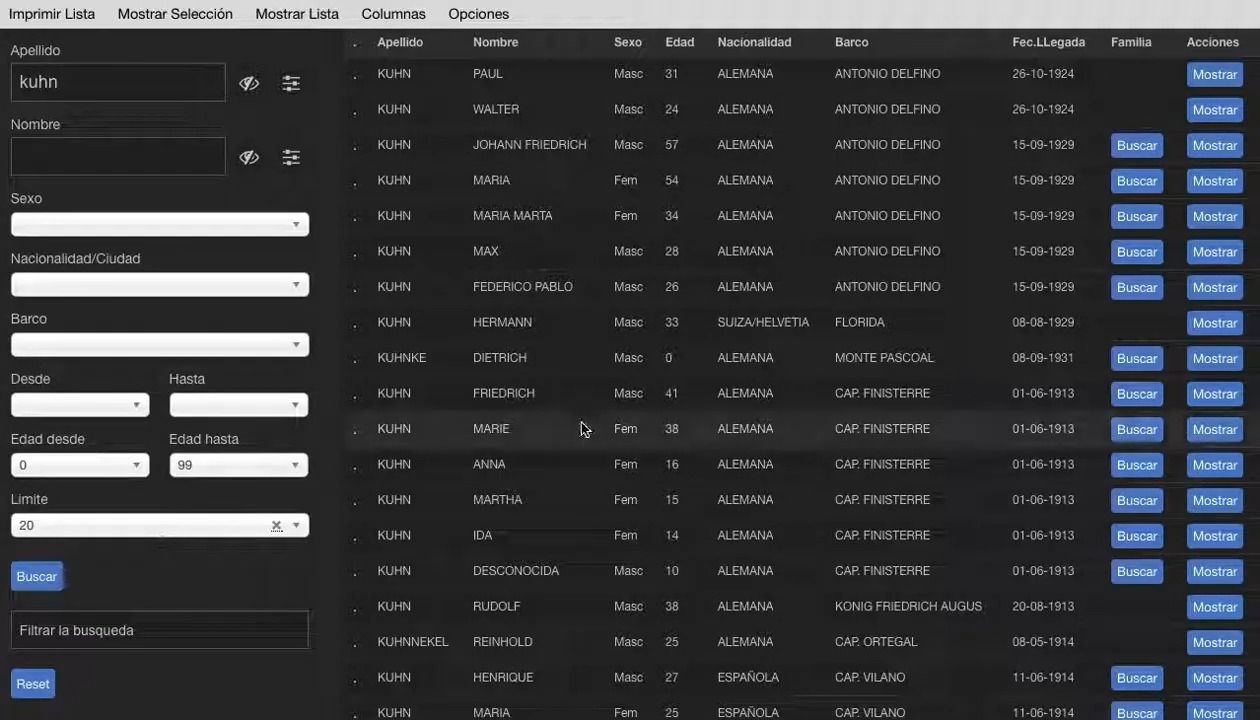
Task: Open Mostrar Selección menu
Action: coord(175,14)
